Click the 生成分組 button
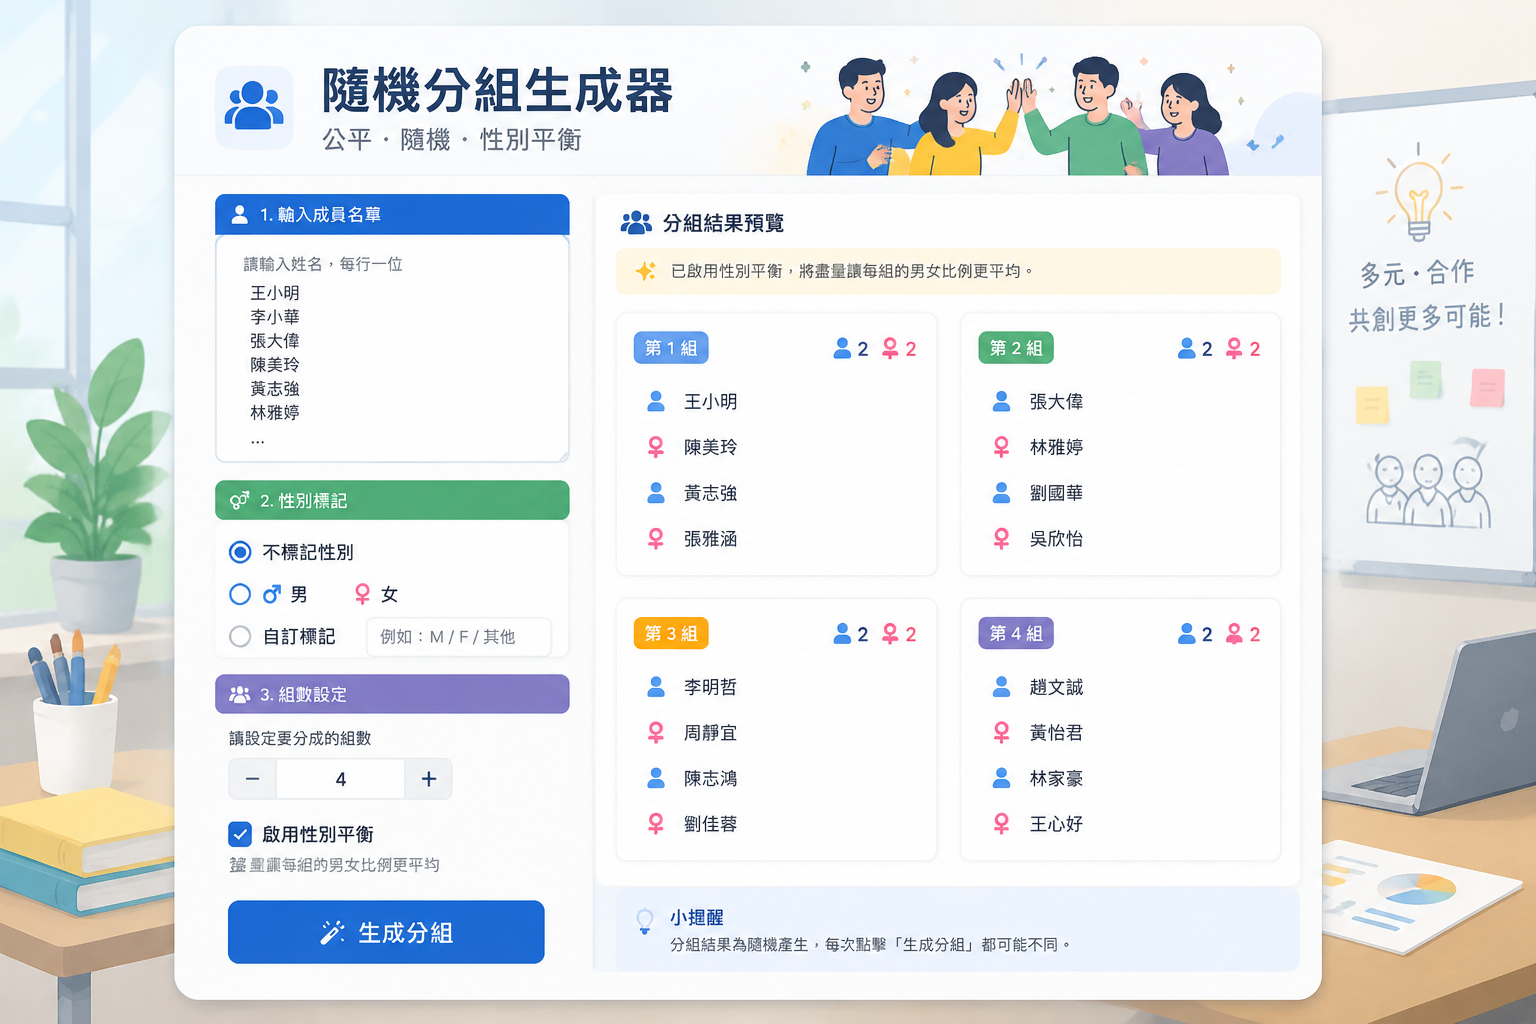The image size is (1536, 1024). [386, 932]
